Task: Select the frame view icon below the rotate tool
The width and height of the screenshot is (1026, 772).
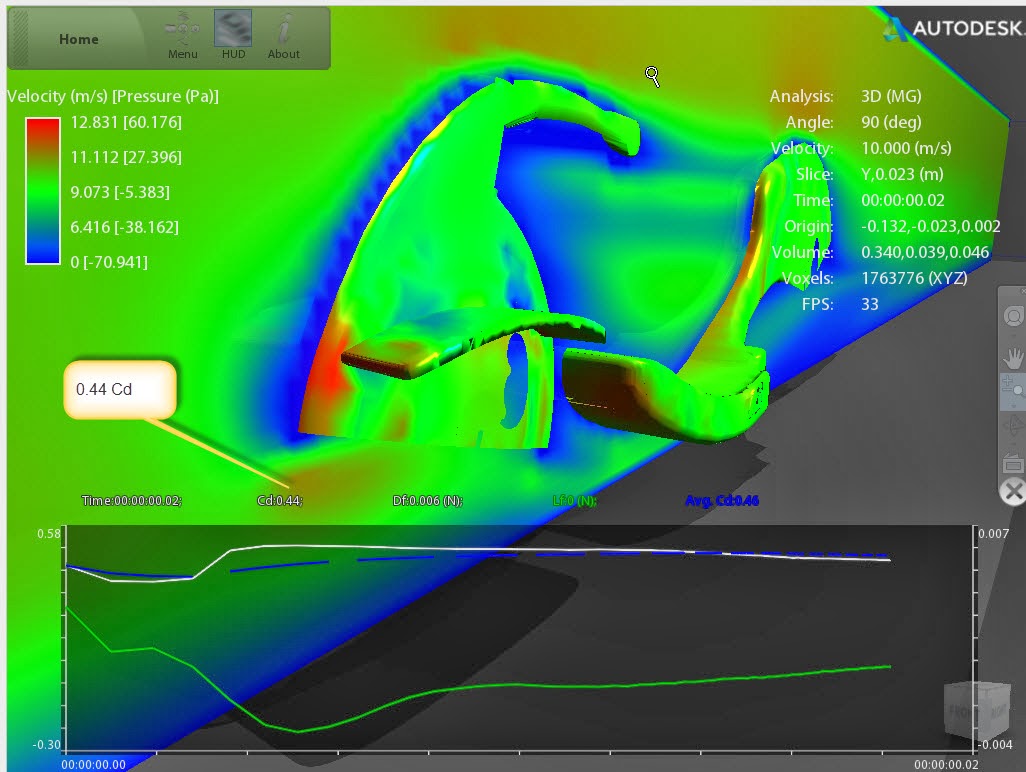Action: (1012, 462)
